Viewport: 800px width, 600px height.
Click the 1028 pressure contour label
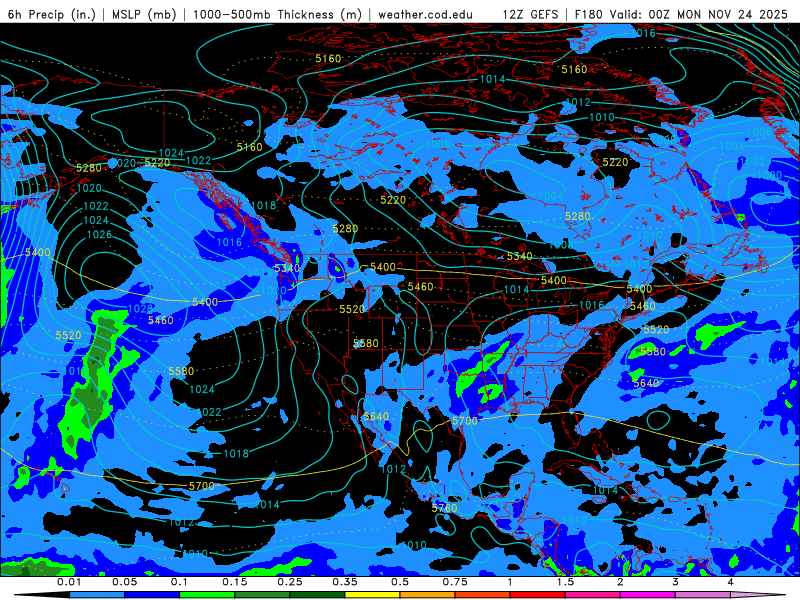pos(140,309)
